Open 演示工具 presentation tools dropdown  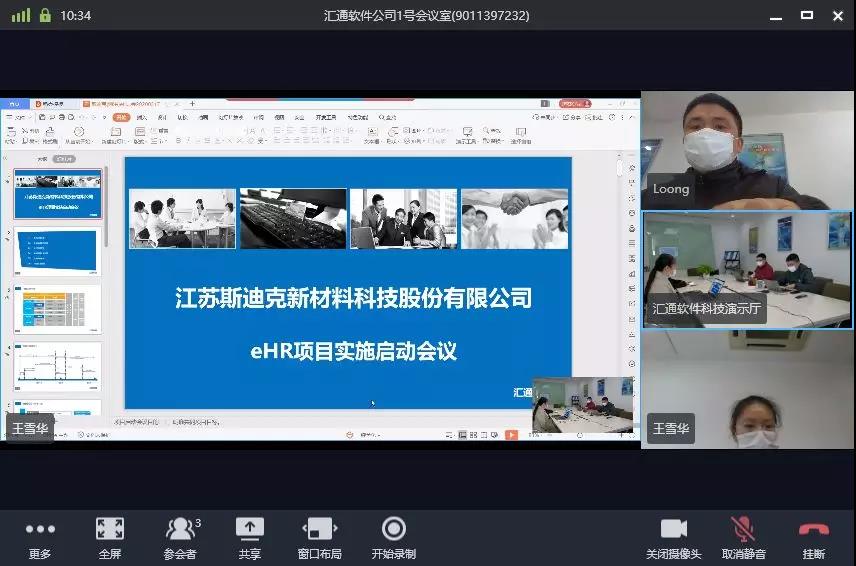point(467,134)
